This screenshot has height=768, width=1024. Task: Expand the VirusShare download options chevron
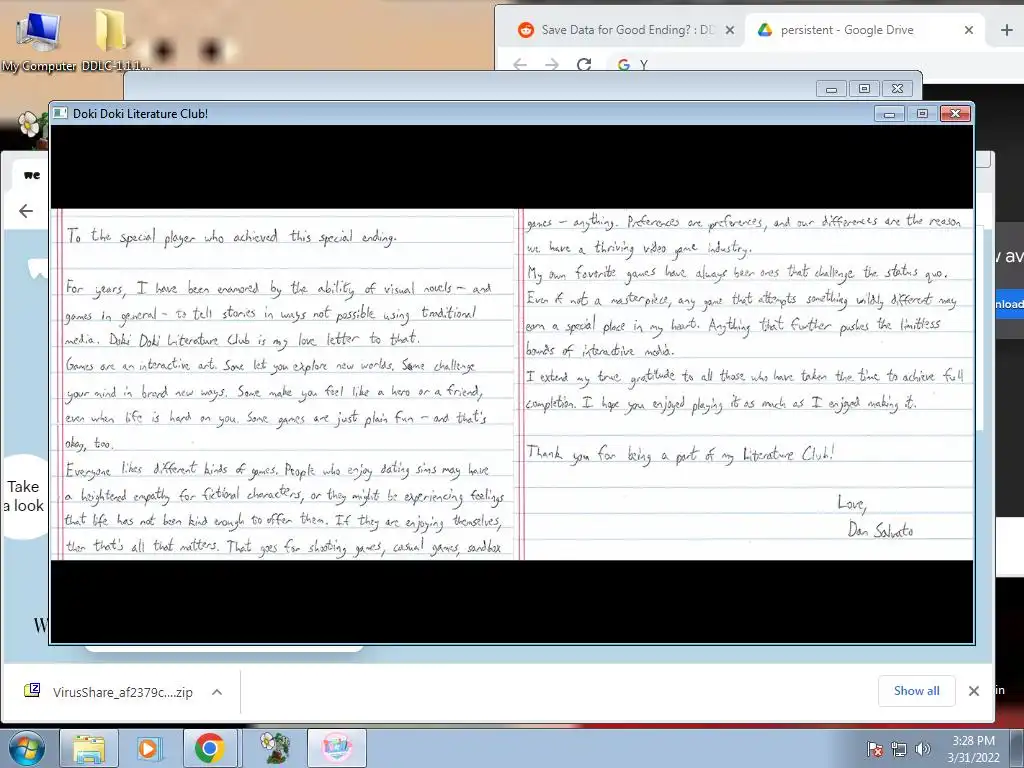point(217,692)
